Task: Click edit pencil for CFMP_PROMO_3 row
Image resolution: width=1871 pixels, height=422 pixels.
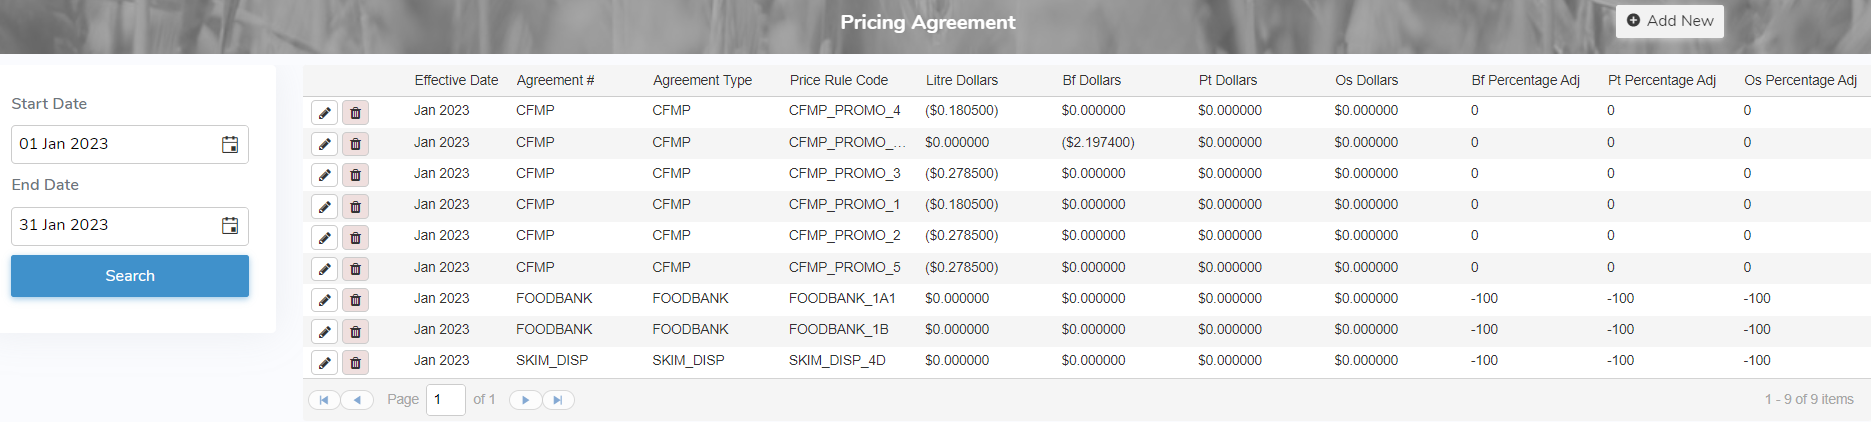Action: tap(324, 175)
